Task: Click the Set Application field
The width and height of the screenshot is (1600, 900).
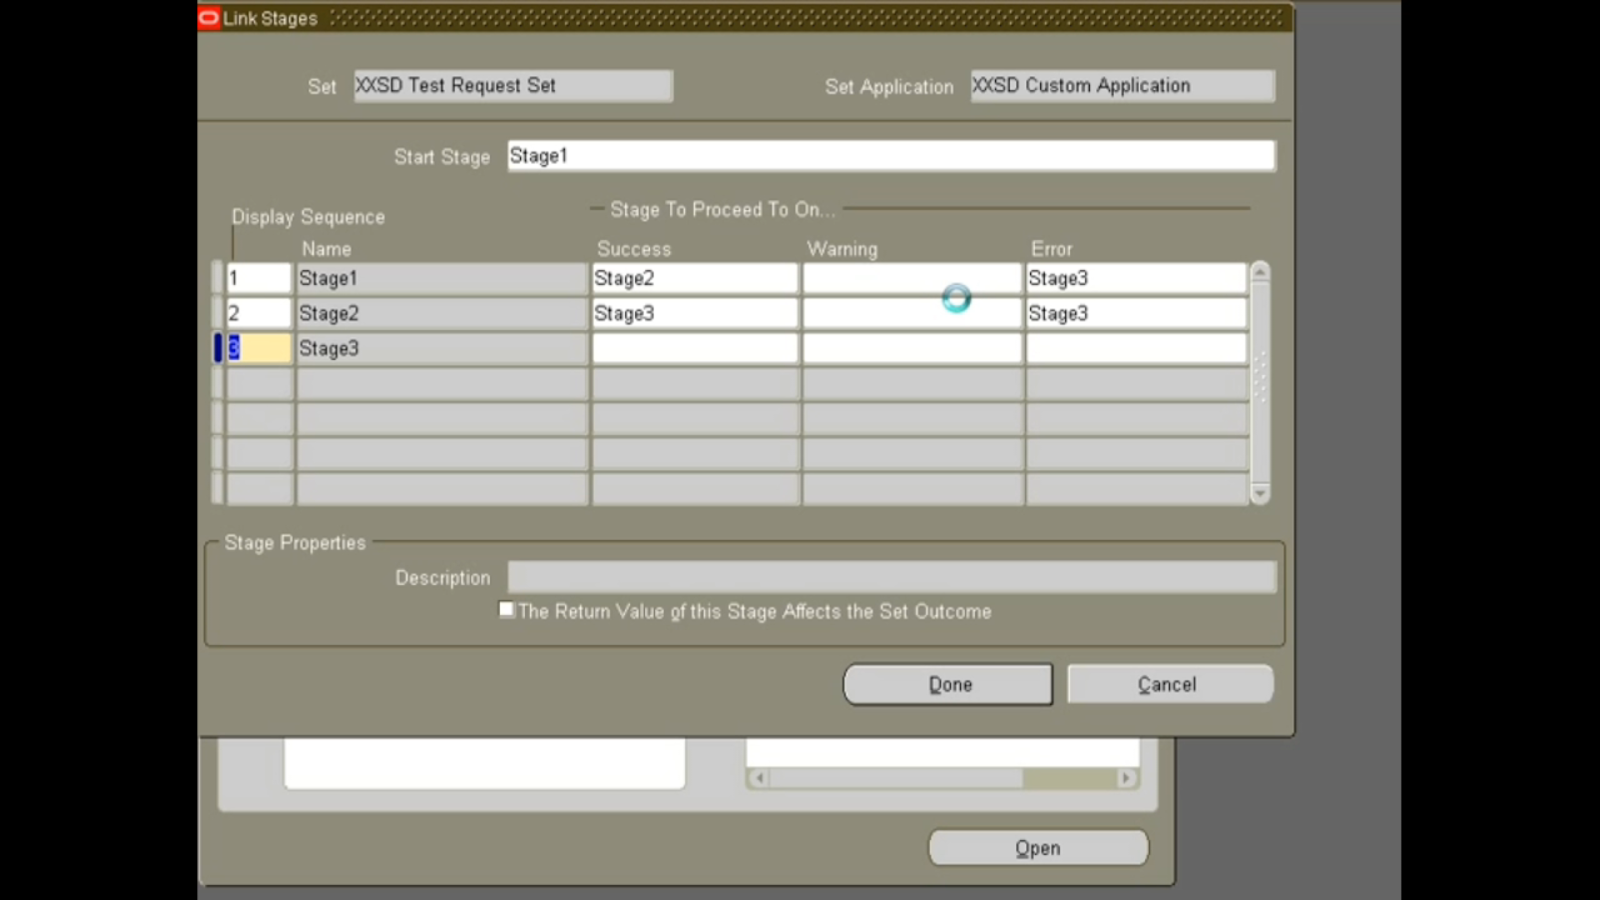Action: point(1120,85)
